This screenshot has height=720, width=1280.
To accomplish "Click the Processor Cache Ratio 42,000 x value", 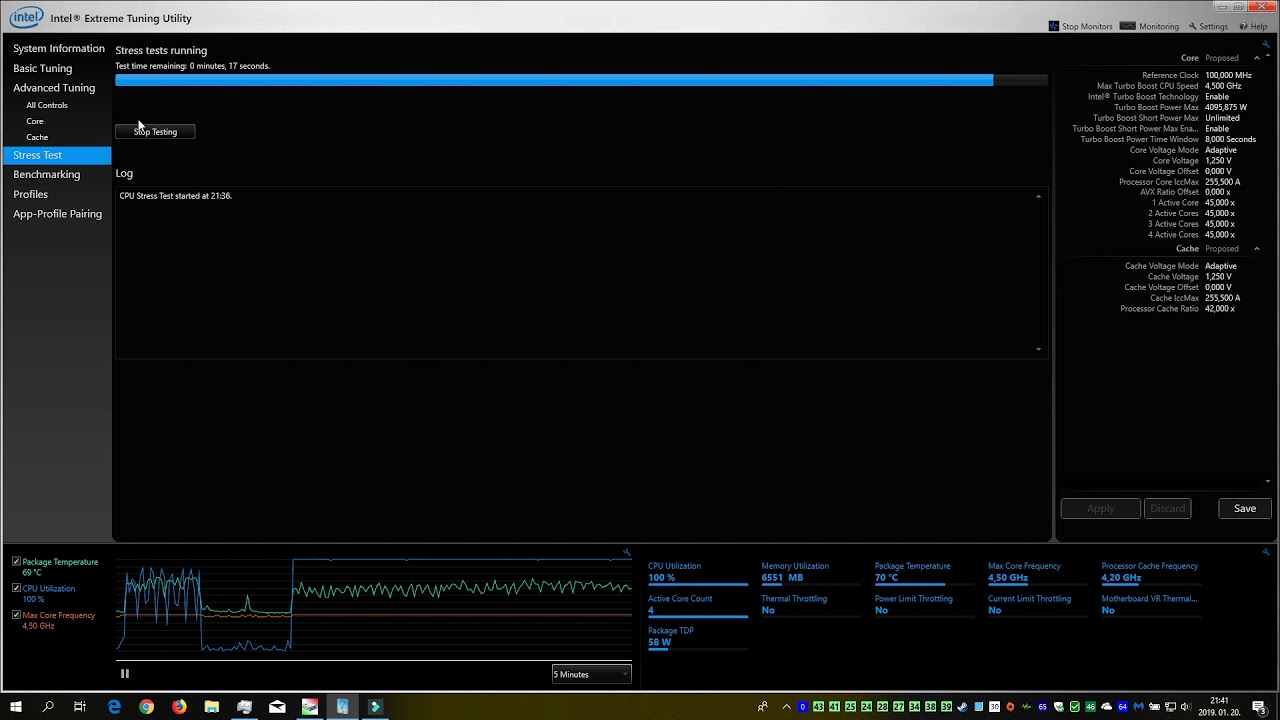I will point(1220,309).
